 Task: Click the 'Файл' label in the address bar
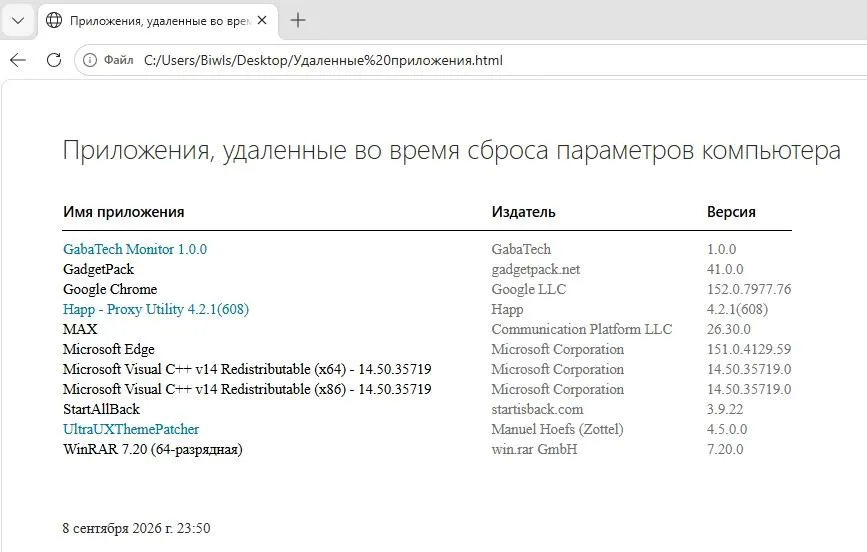[118, 60]
